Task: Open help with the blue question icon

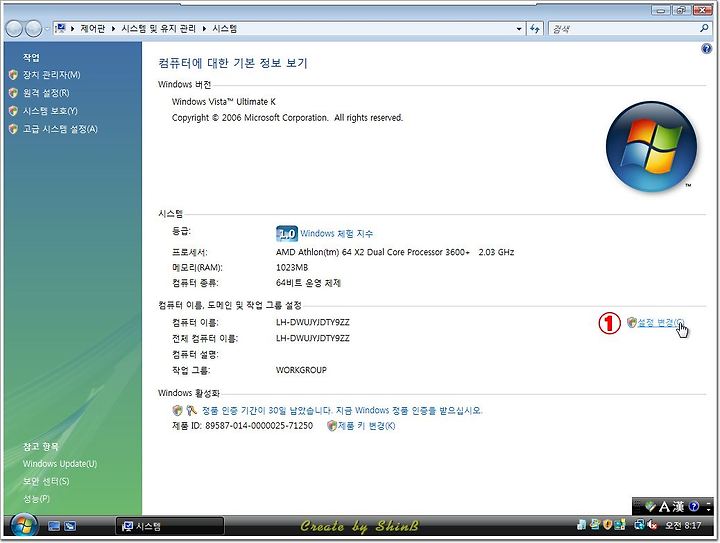Action: 707,48
